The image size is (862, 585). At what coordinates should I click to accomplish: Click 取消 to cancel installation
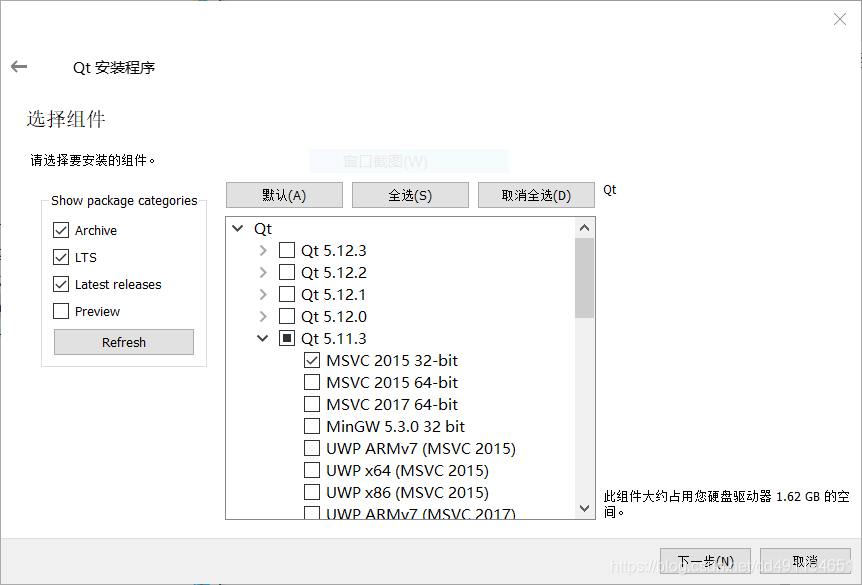click(805, 561)
